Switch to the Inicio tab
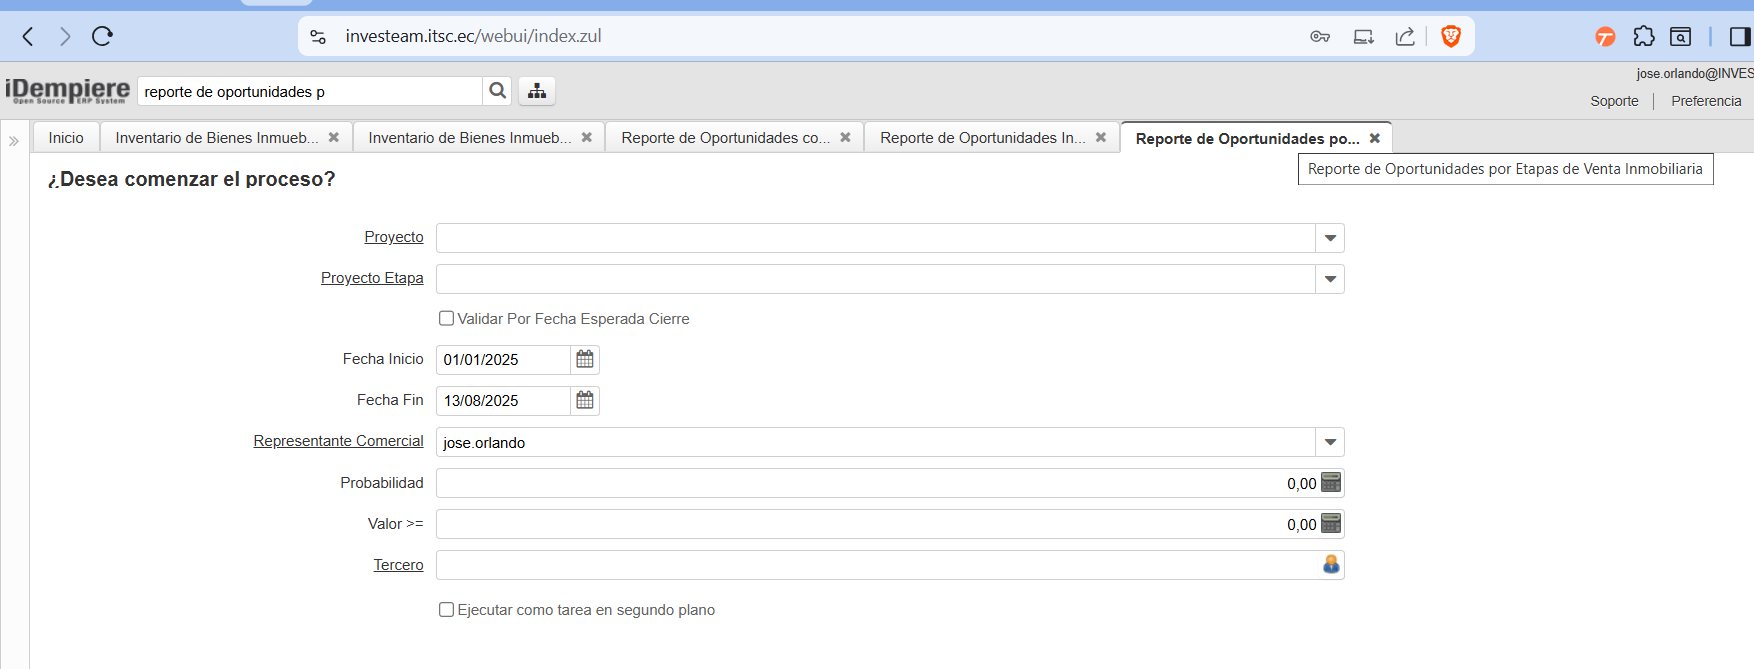This screenshot has height=669, width=1754. pyautogui.click(x=66, y=138)
